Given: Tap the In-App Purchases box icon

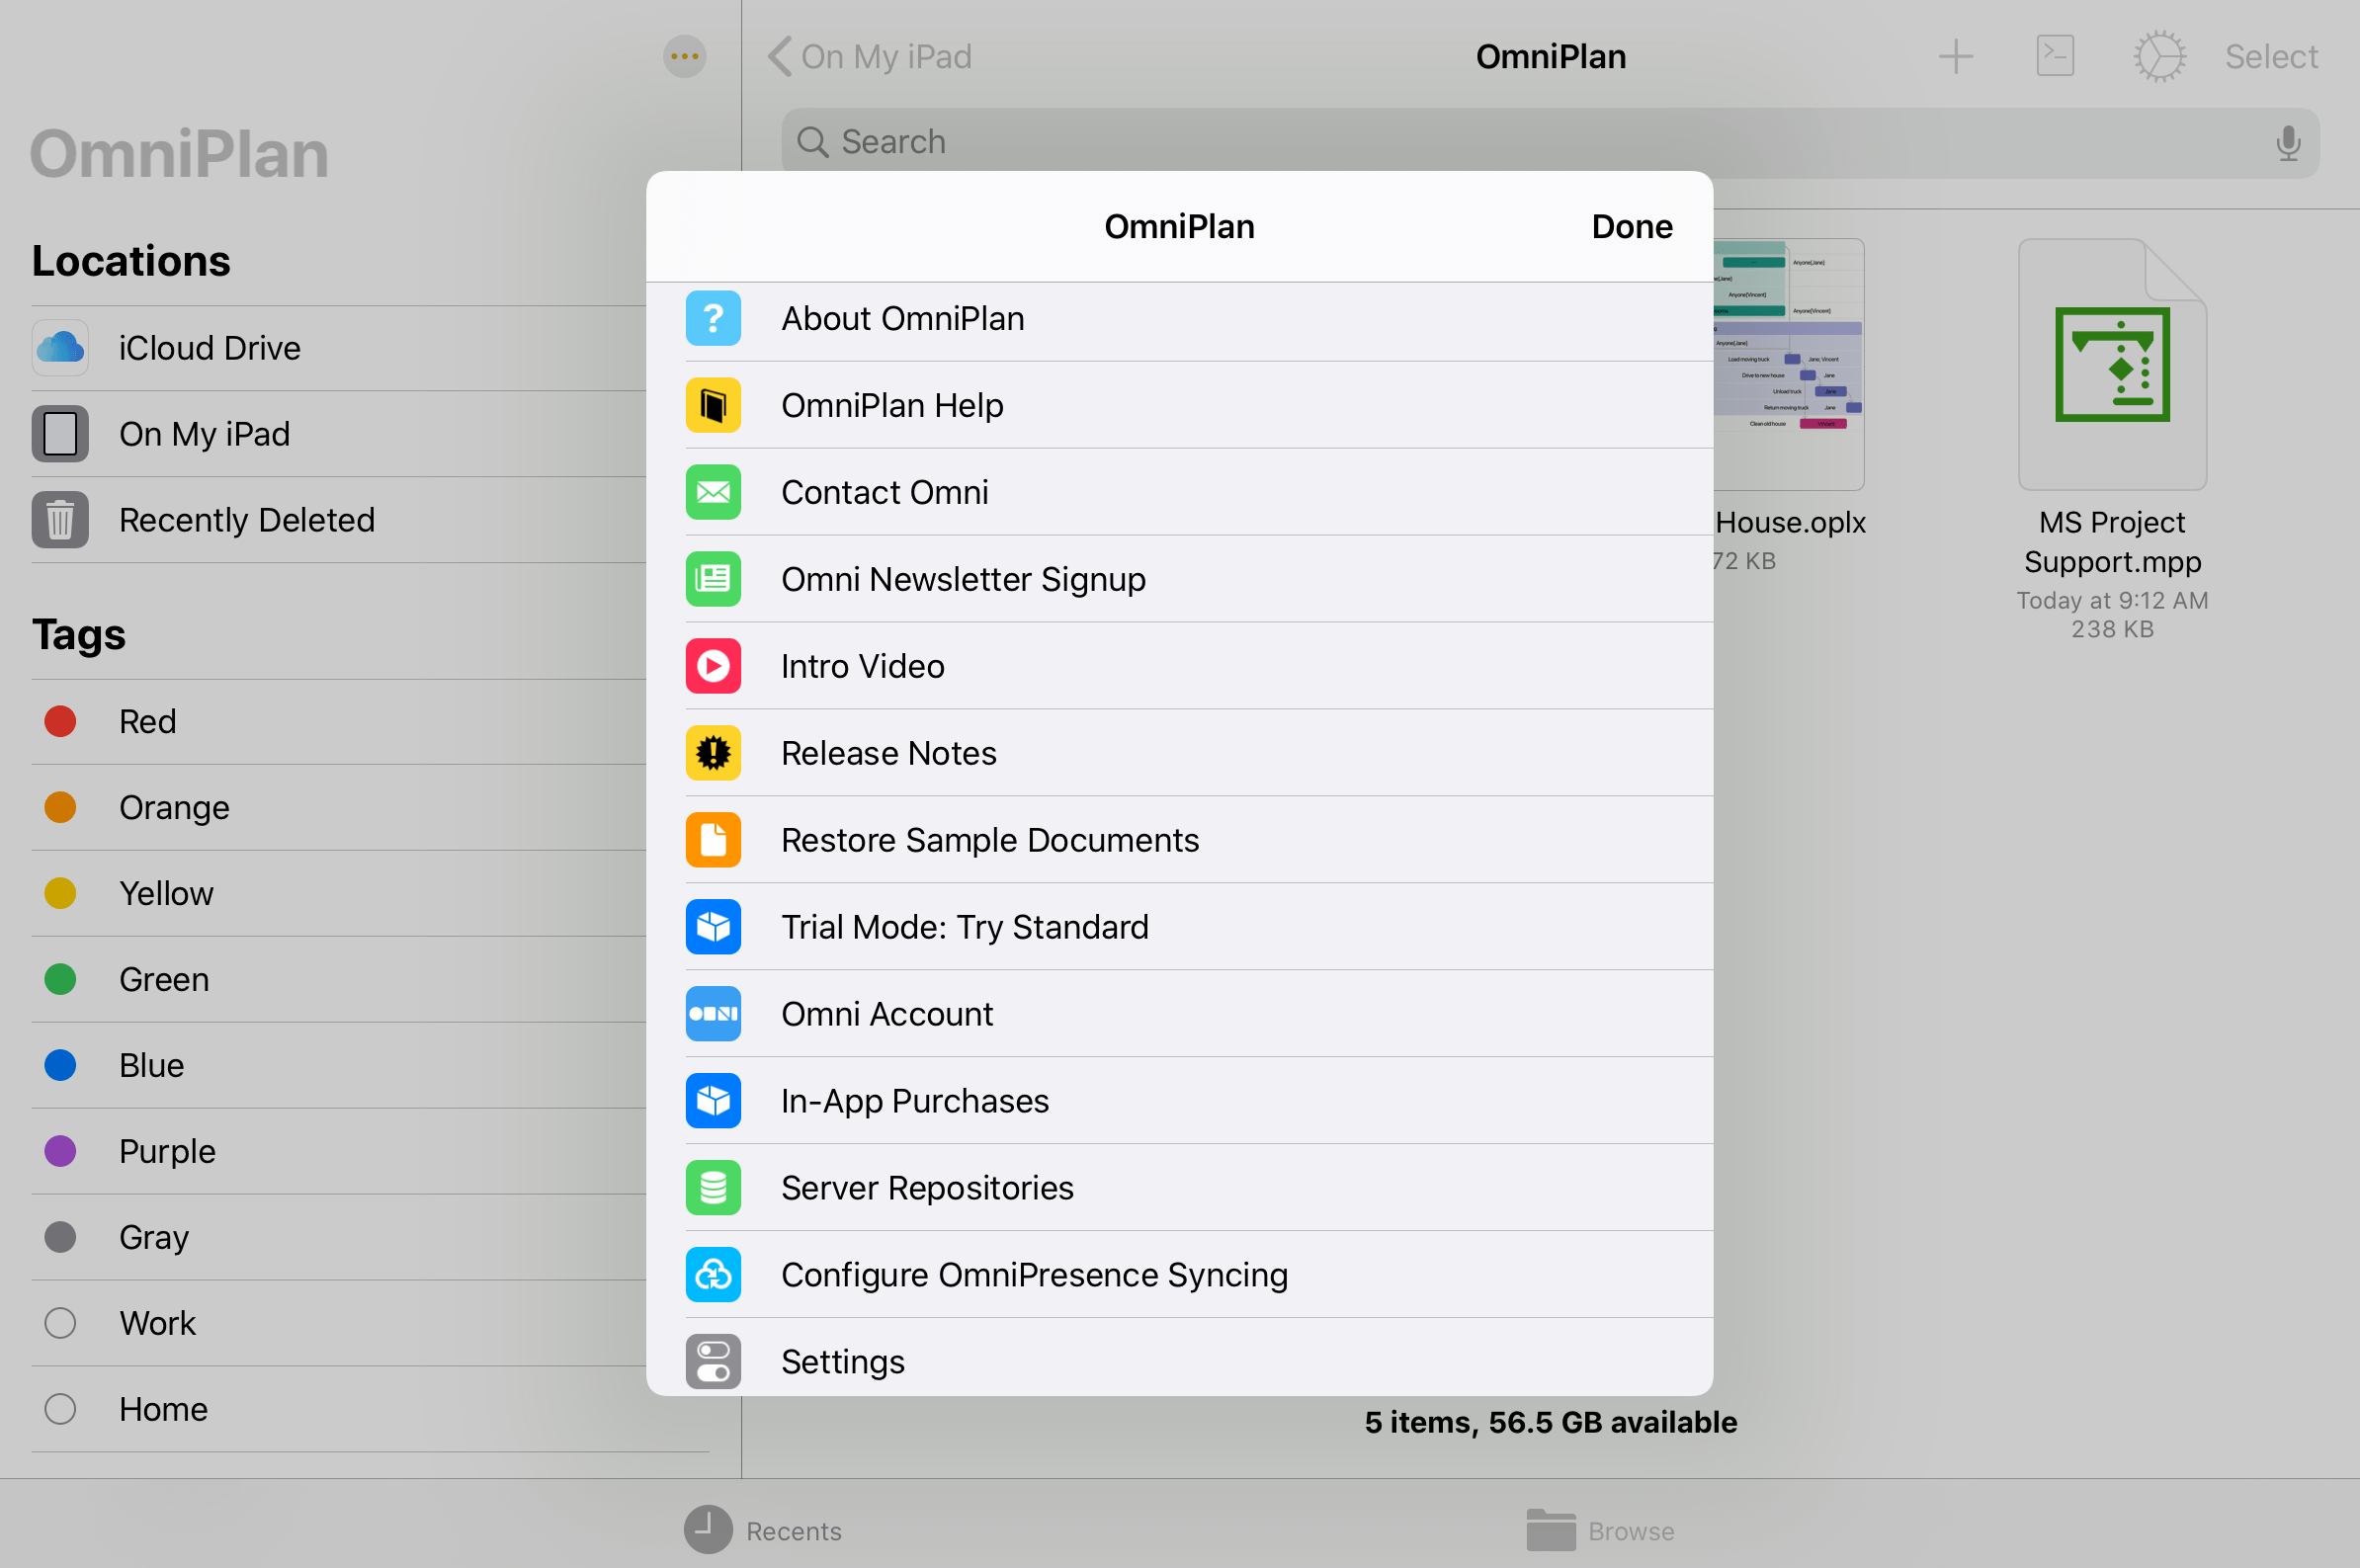Looking at the screenshot, I should 713,1101.
